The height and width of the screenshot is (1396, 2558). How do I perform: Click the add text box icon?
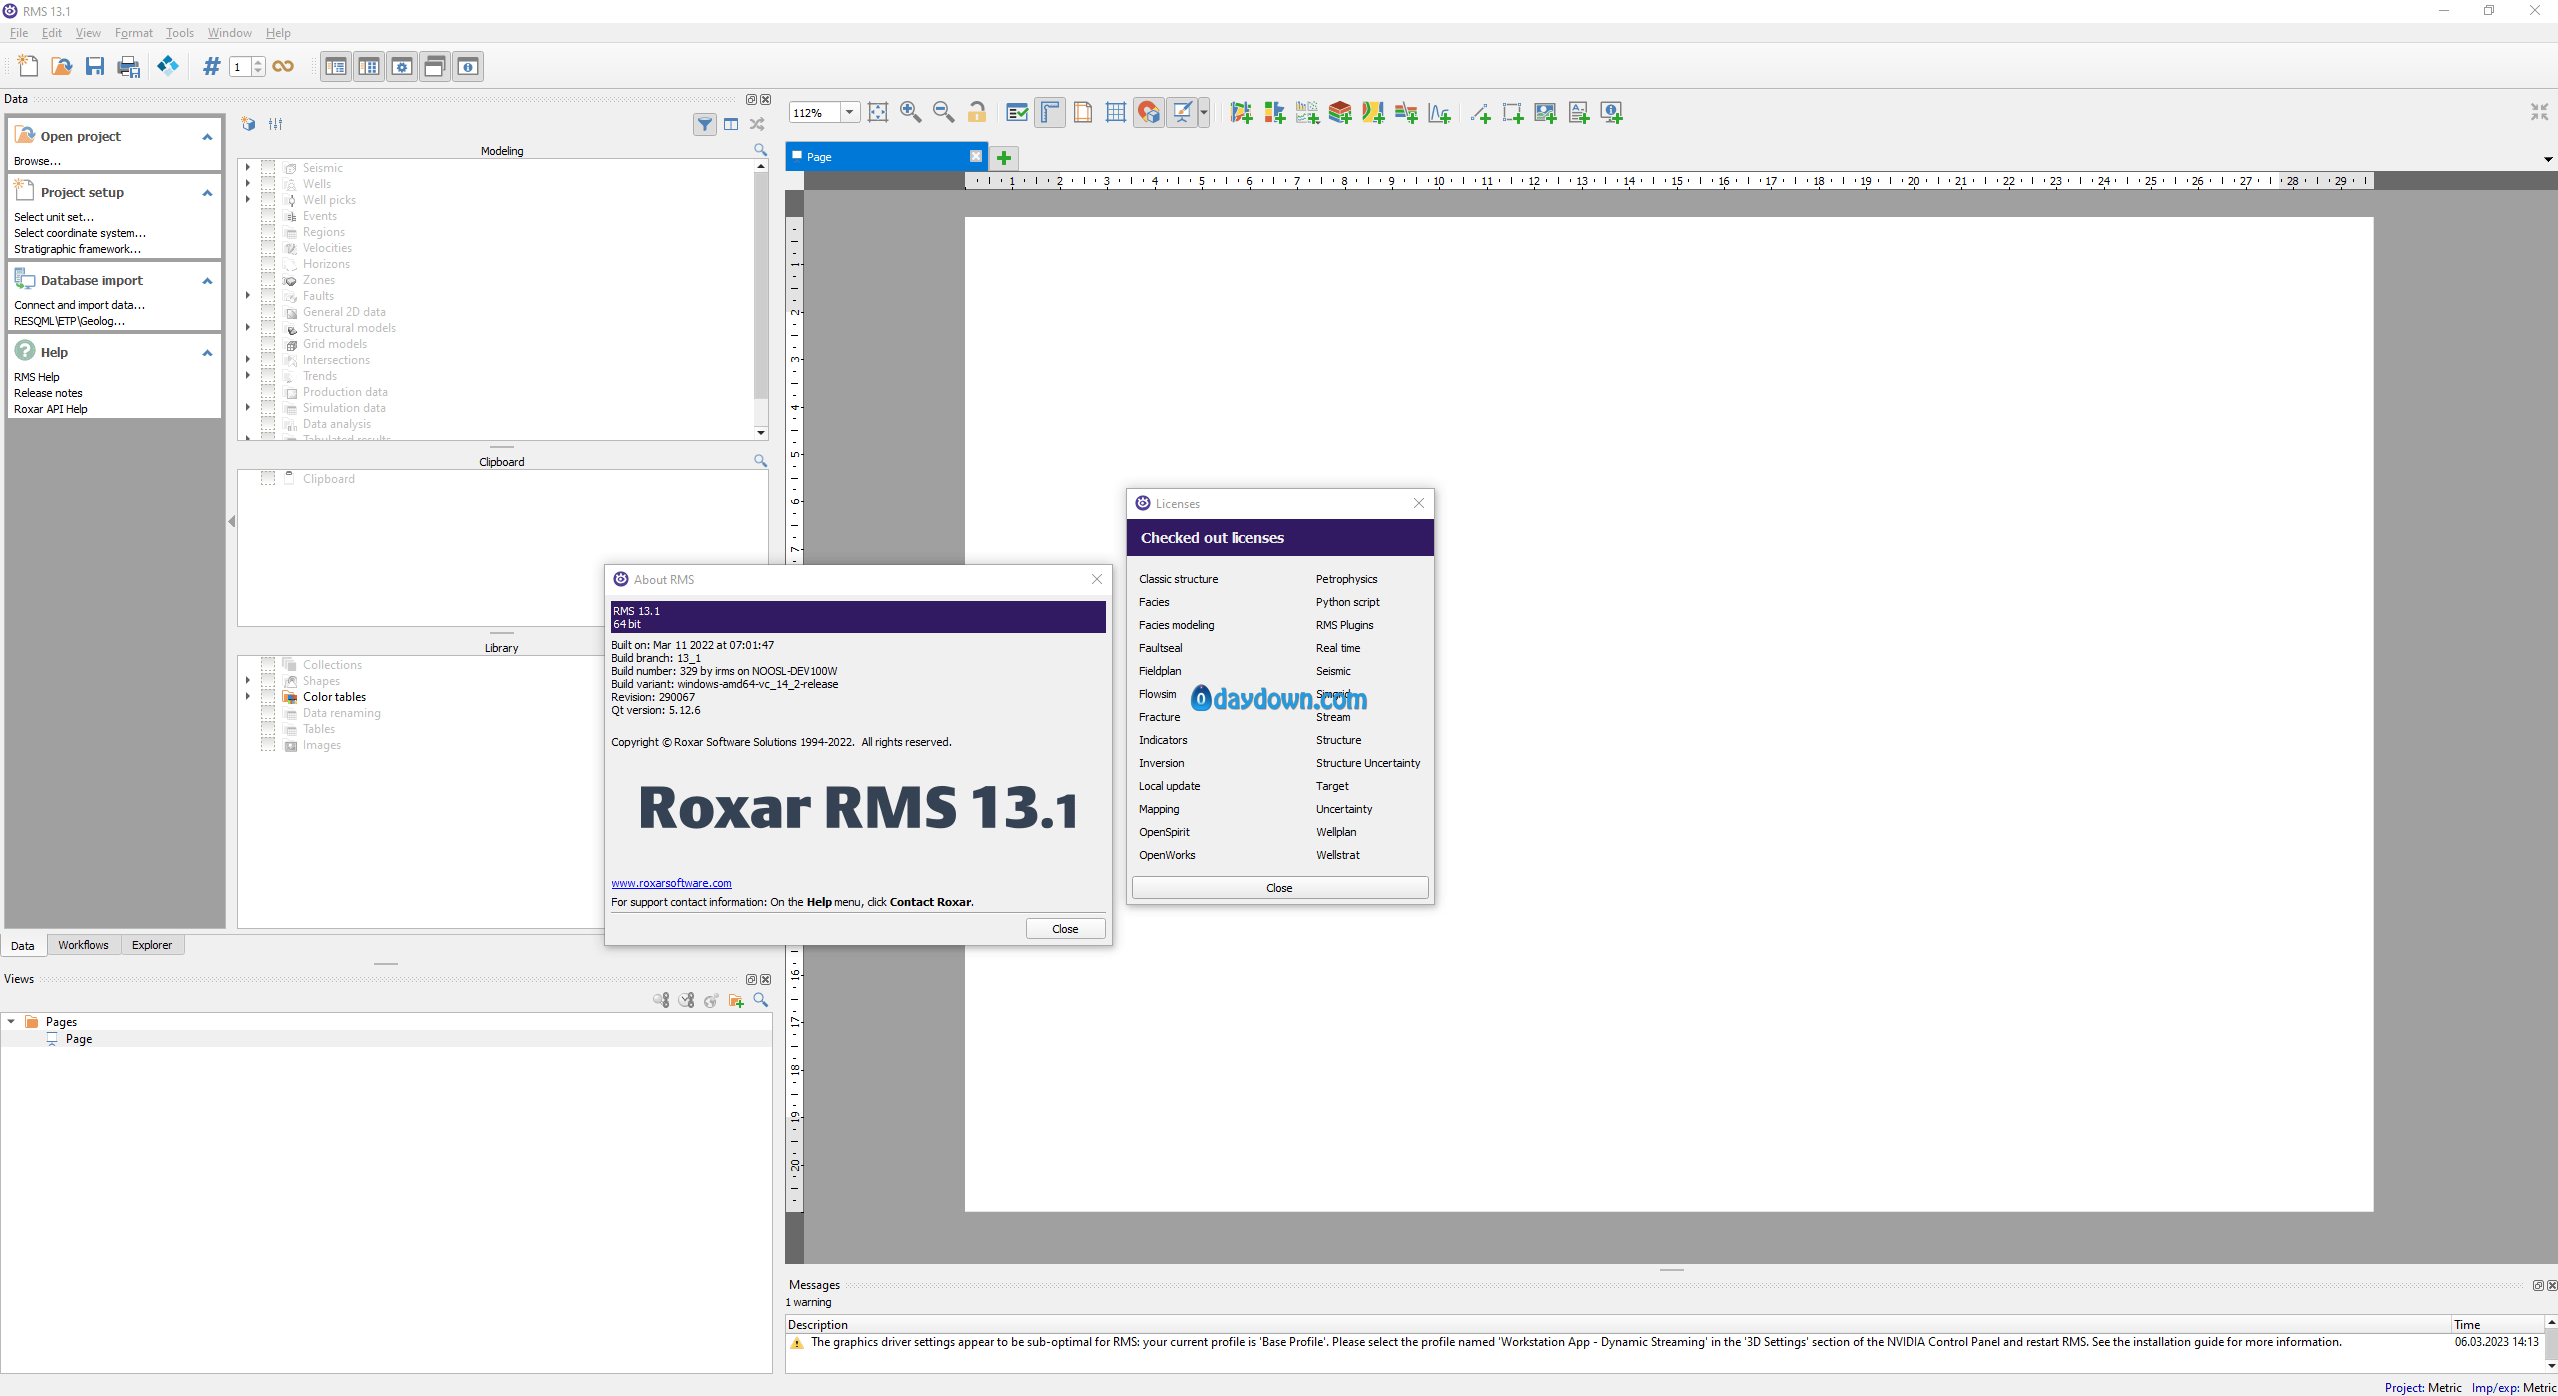tap(1579, 113)
